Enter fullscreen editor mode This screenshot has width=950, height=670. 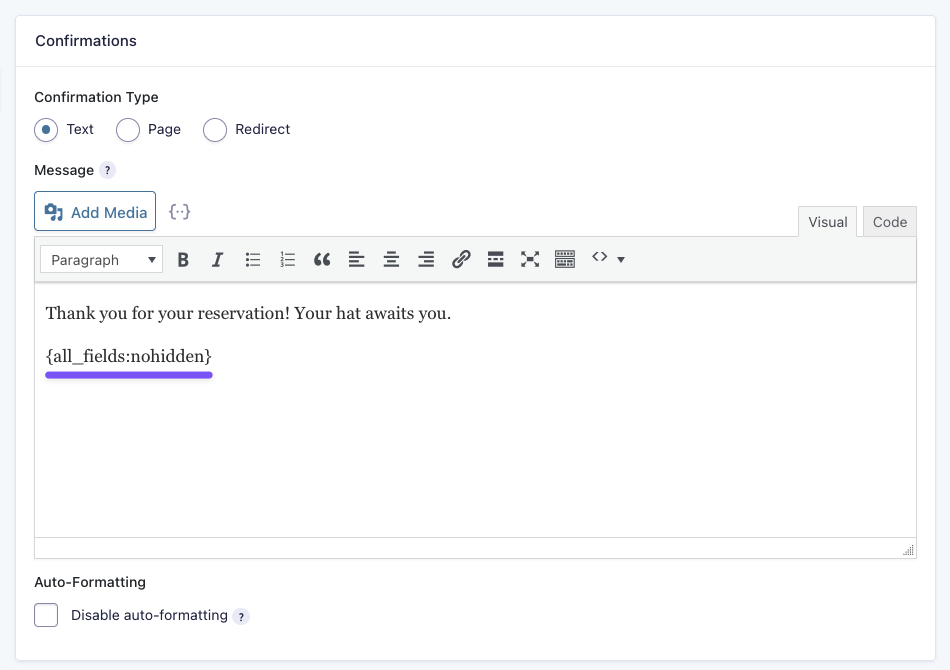click(530, 260)
